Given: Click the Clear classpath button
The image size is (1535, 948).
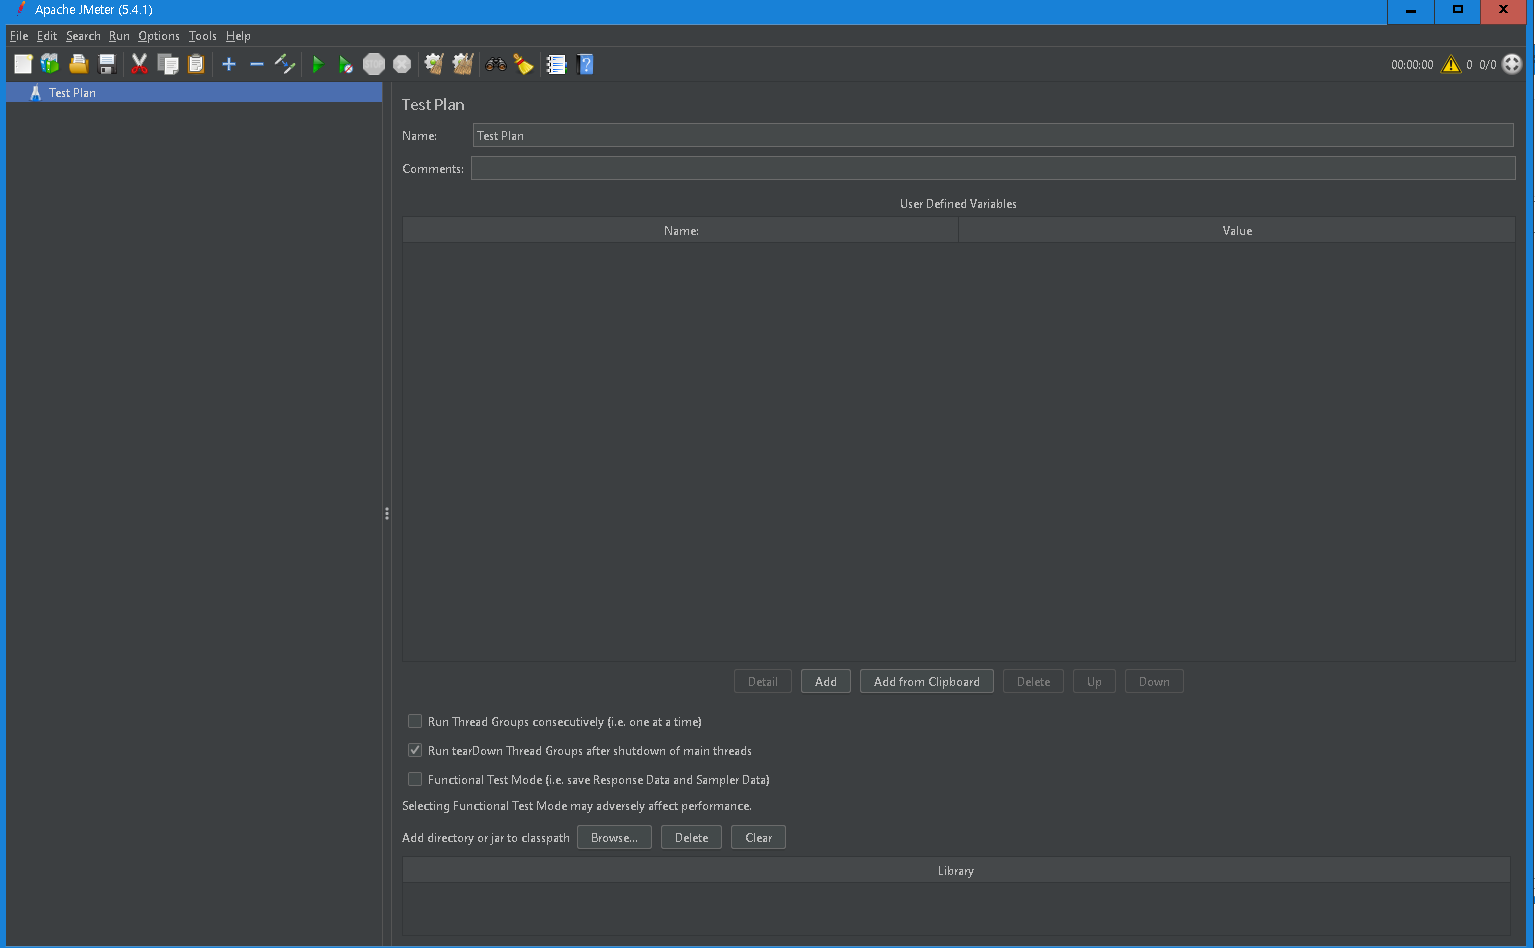Looking at the screenshot, I should (758, 837).
